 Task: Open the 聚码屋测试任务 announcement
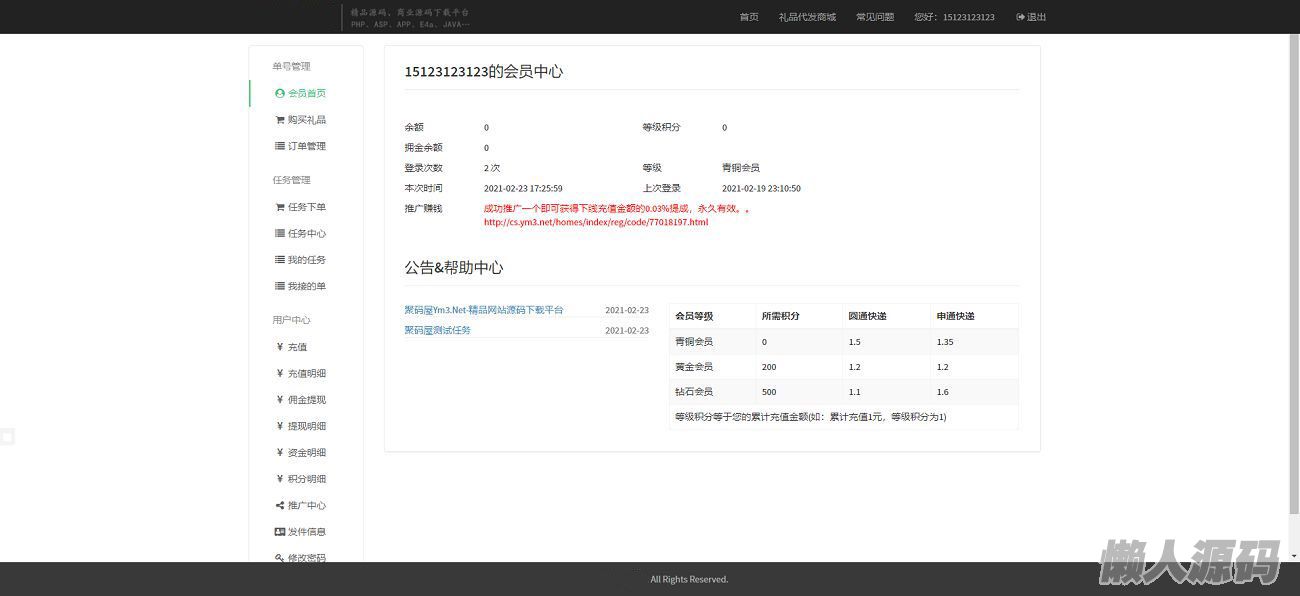click(437, 330)
